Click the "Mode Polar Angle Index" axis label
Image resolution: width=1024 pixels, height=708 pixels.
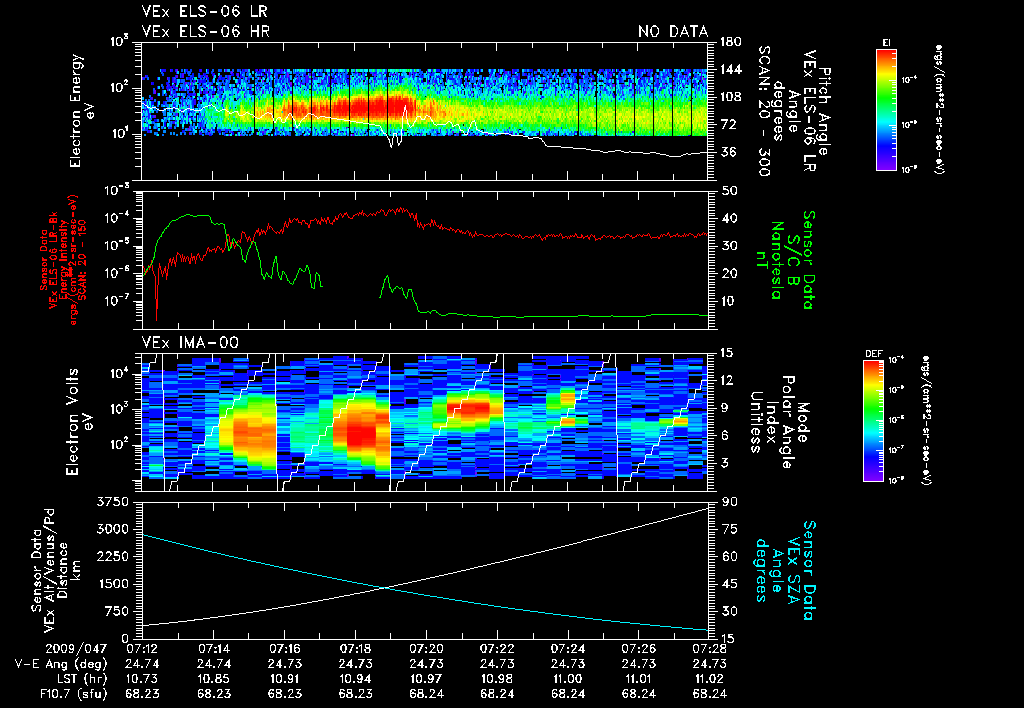pyautogui.click(x=780, y=422)
